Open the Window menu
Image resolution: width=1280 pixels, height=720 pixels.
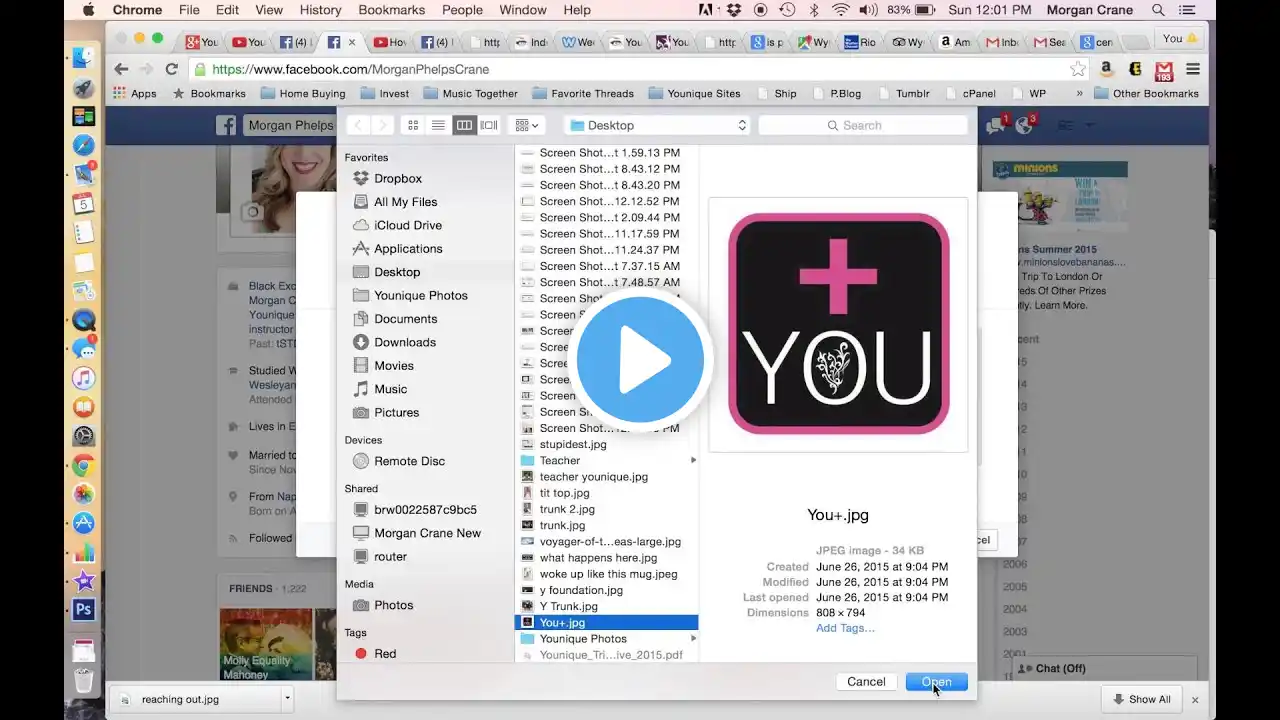[x=523, y=10]
